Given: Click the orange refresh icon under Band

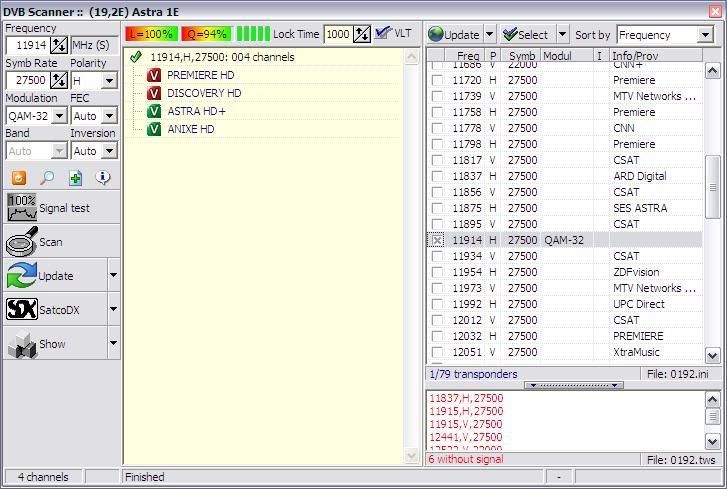Looking at the screenshot, I should click(19, 178).
